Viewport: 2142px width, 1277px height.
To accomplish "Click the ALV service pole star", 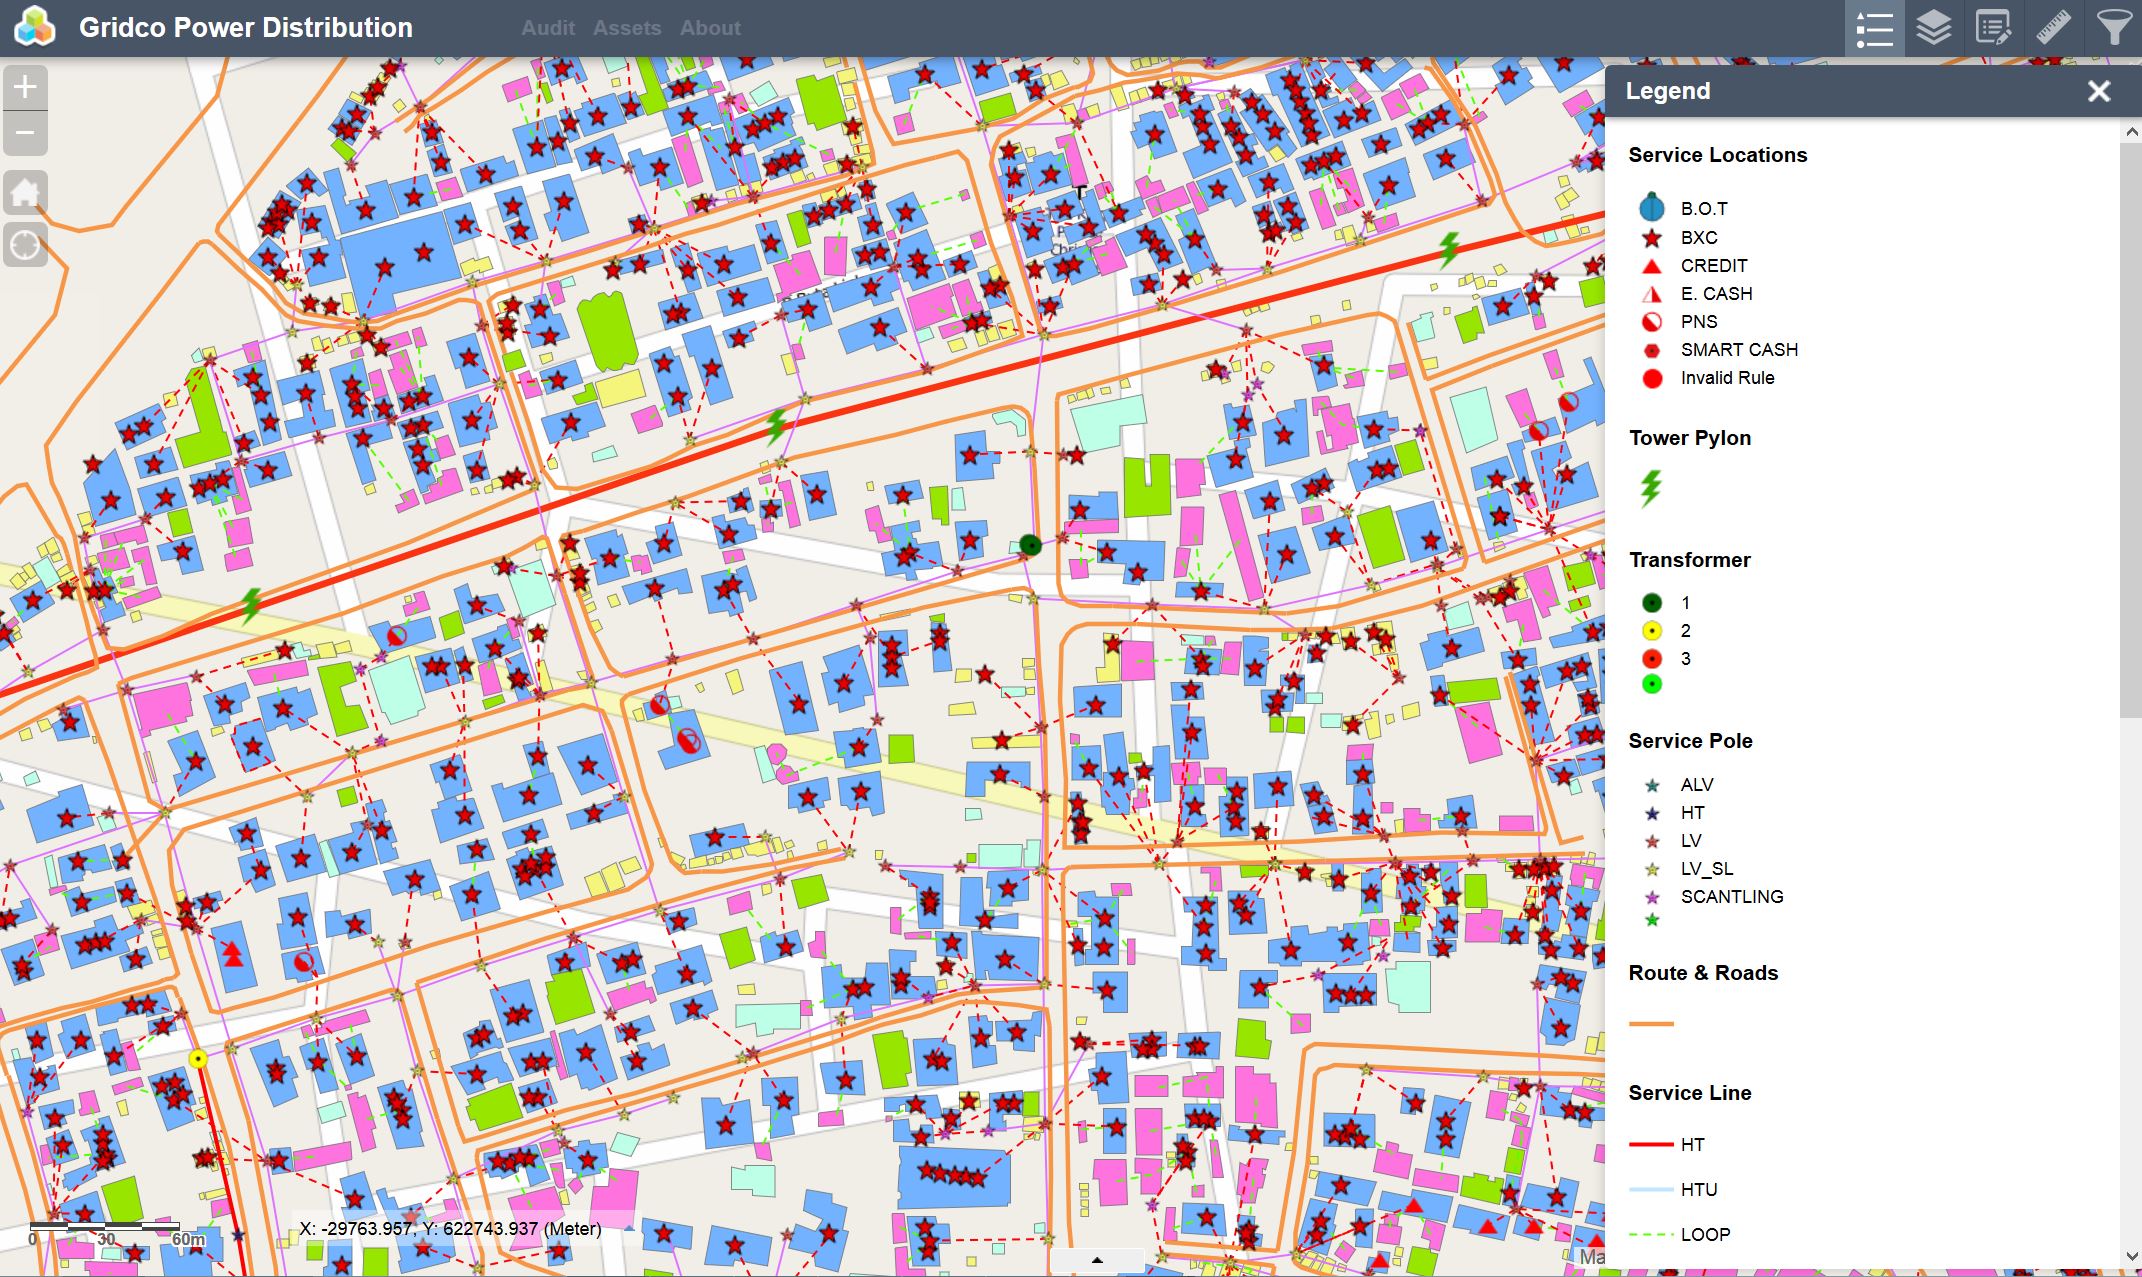I will [1652, 785].
